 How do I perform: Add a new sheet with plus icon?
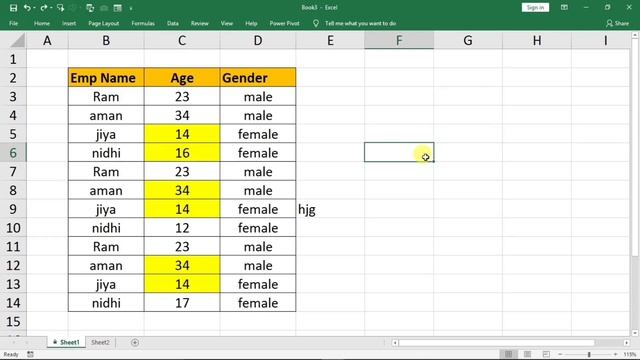(135, 342)
